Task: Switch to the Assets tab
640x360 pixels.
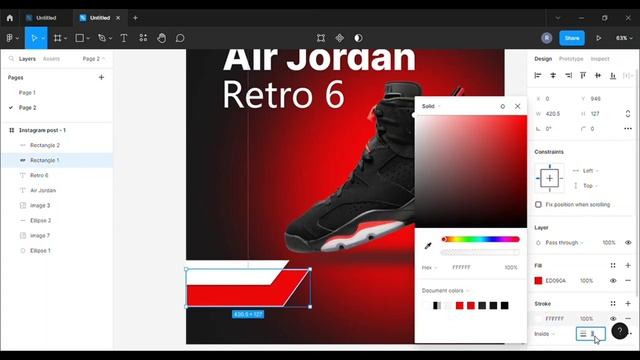Action: coord(51,59)
